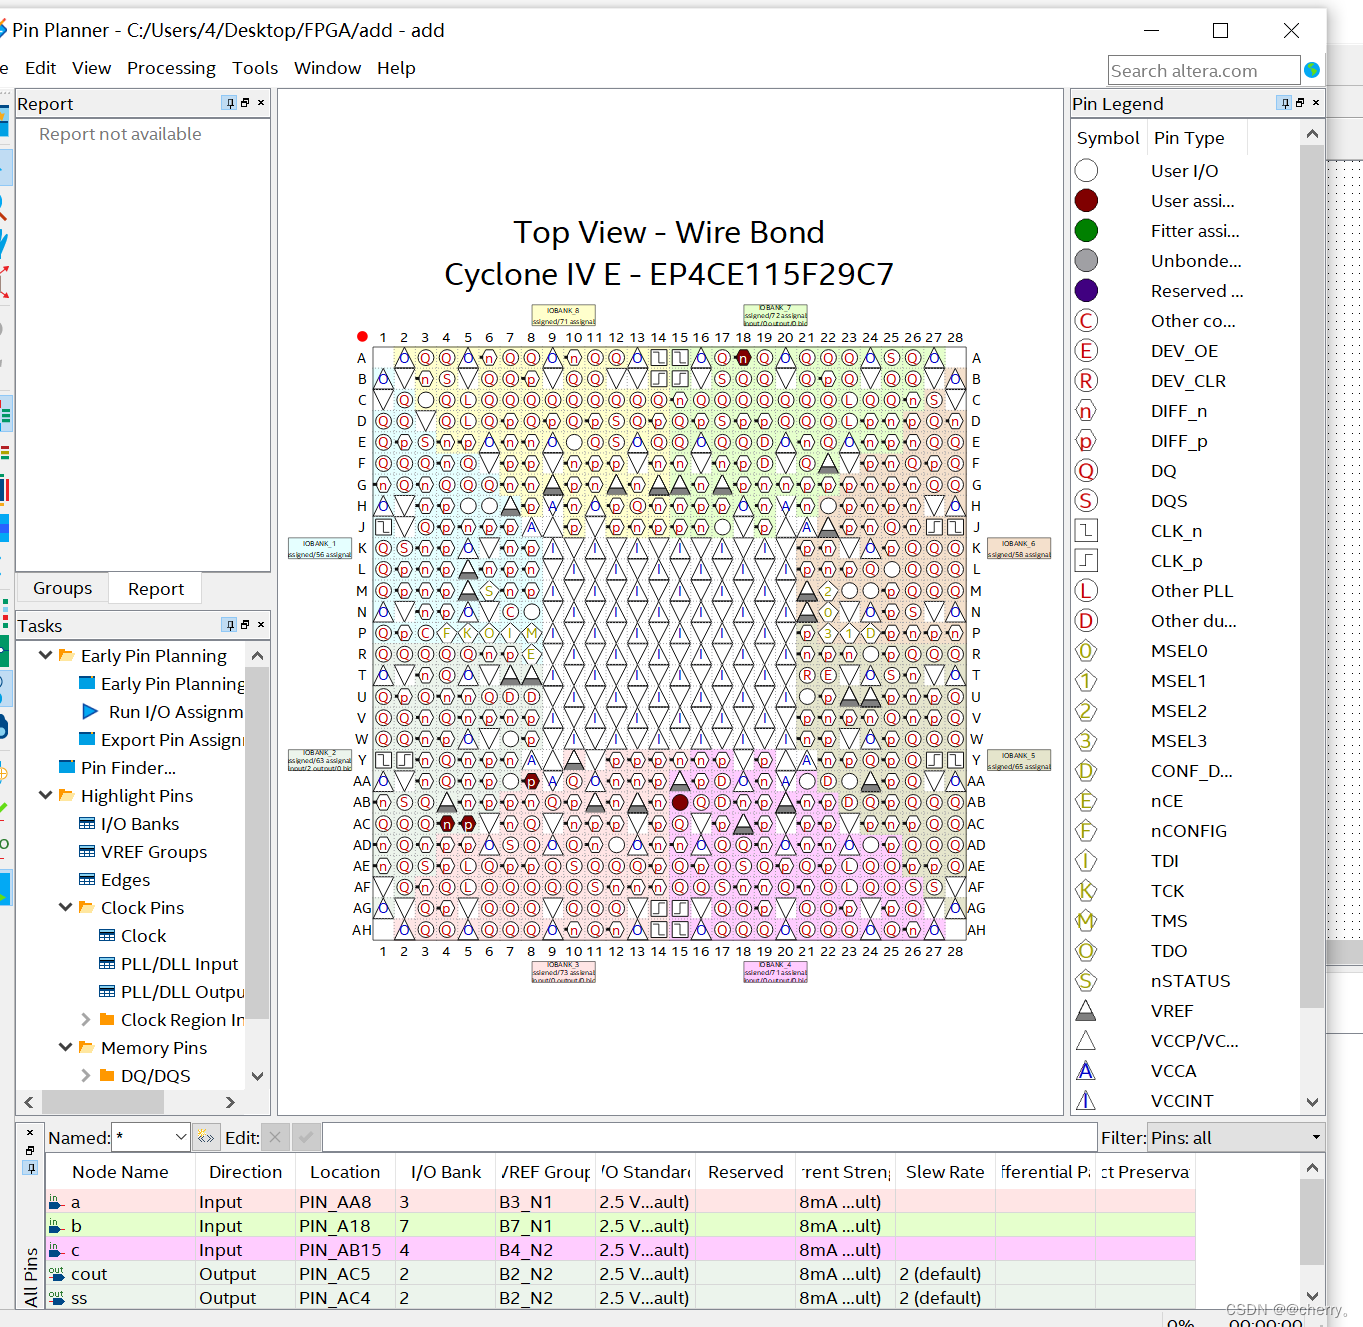Viewport: 1363px width, 1327px height.
Task: Collapse the Highlight Pins folder
Action: click(45, 795)
